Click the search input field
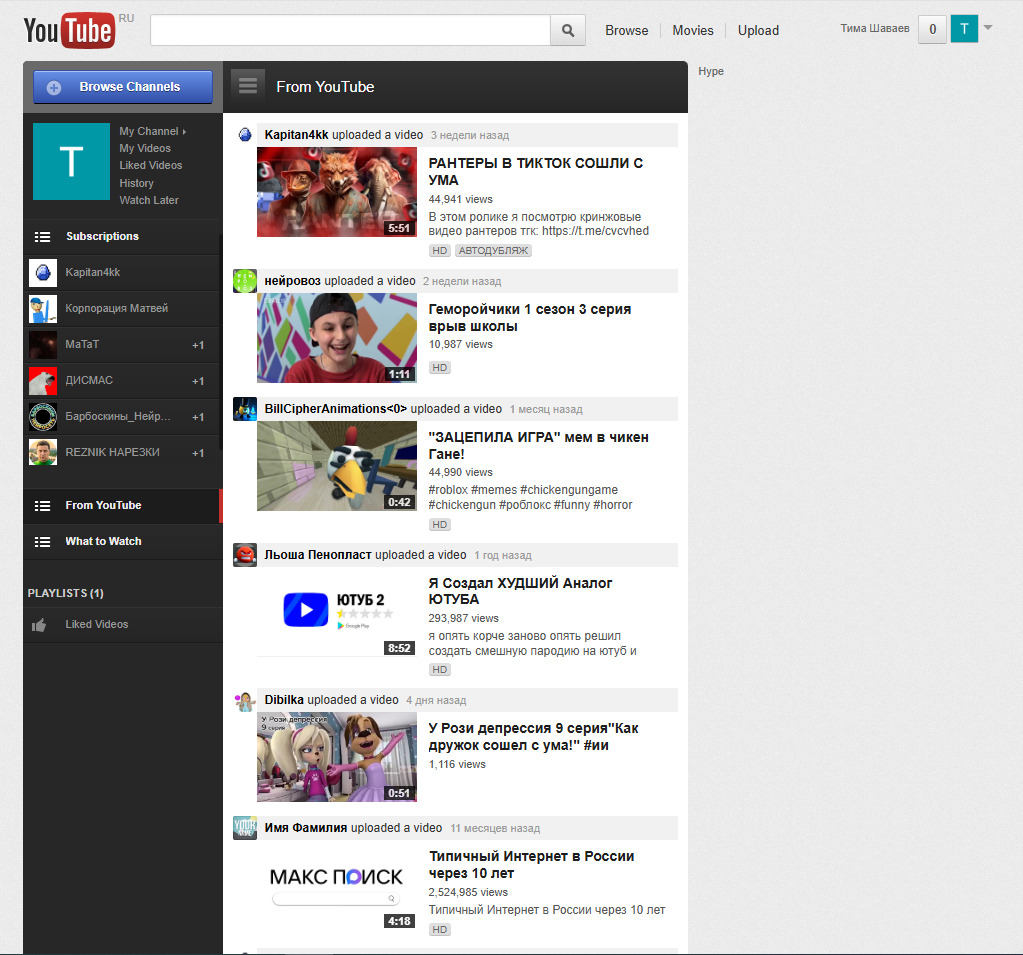This screenshot has height=955, width=1023. click(x=350, y=31)
